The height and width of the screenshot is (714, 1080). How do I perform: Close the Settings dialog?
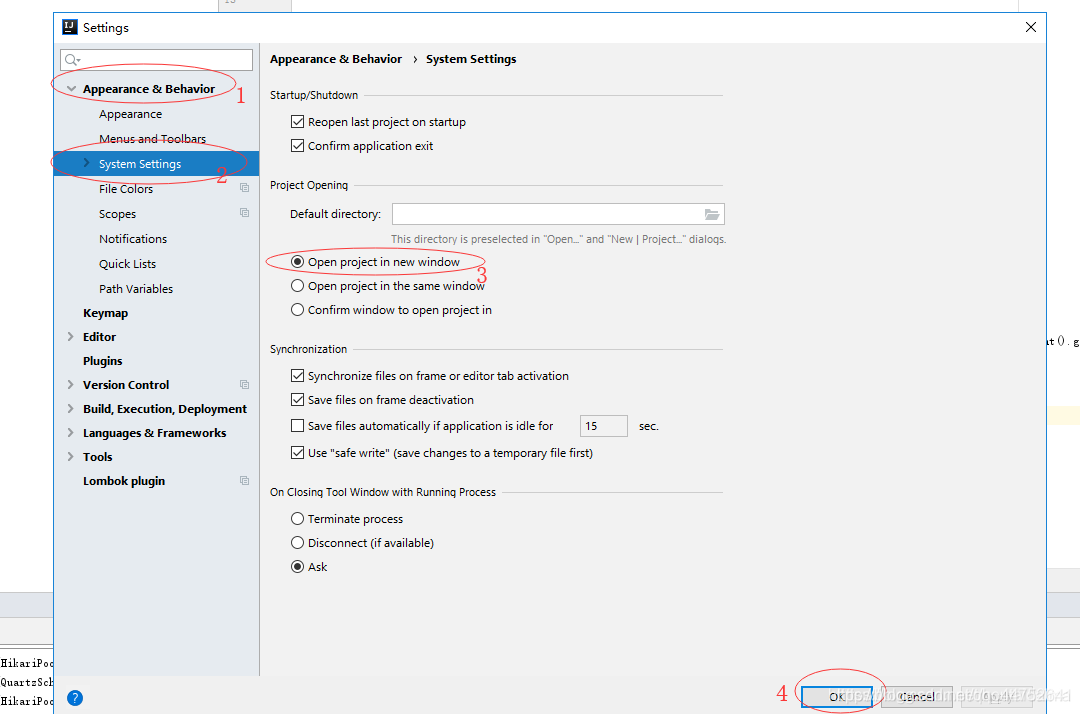coord(1030,27)
